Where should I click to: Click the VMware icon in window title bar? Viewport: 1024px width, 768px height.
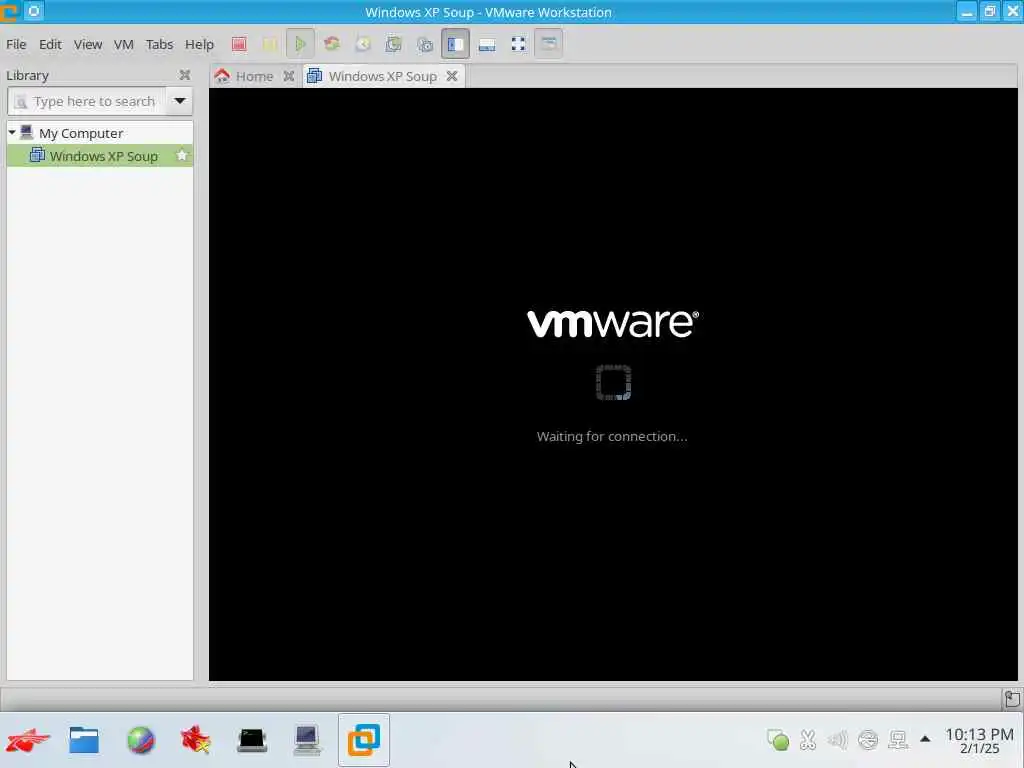click(9, 12)
